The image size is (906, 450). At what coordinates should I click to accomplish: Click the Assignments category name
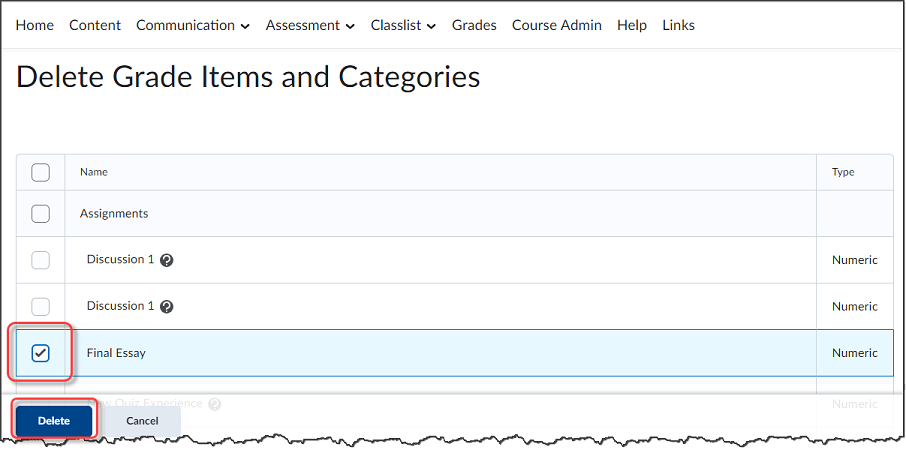114,213
